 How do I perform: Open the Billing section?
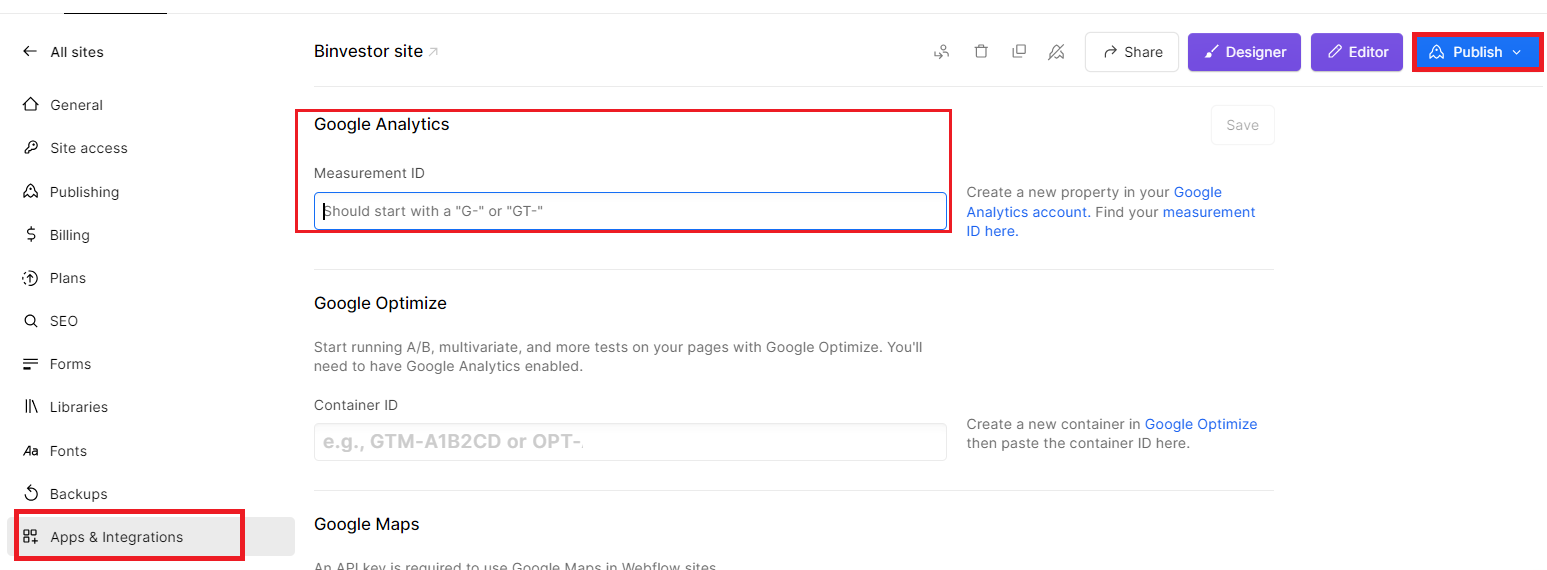point(69,235)
